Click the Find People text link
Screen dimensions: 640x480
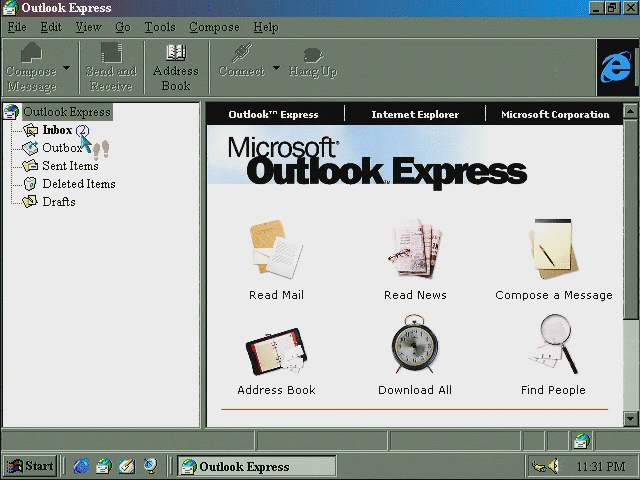553,390
